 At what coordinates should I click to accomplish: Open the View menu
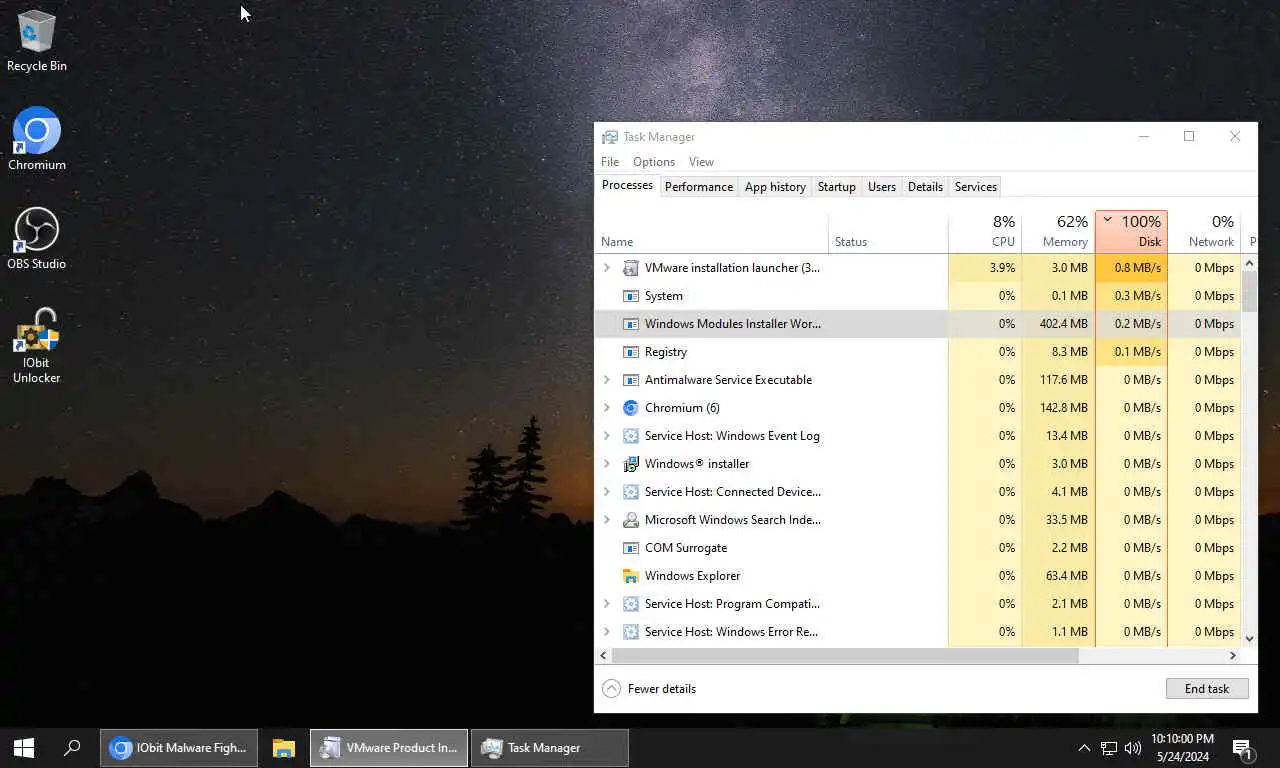[701, 162]
